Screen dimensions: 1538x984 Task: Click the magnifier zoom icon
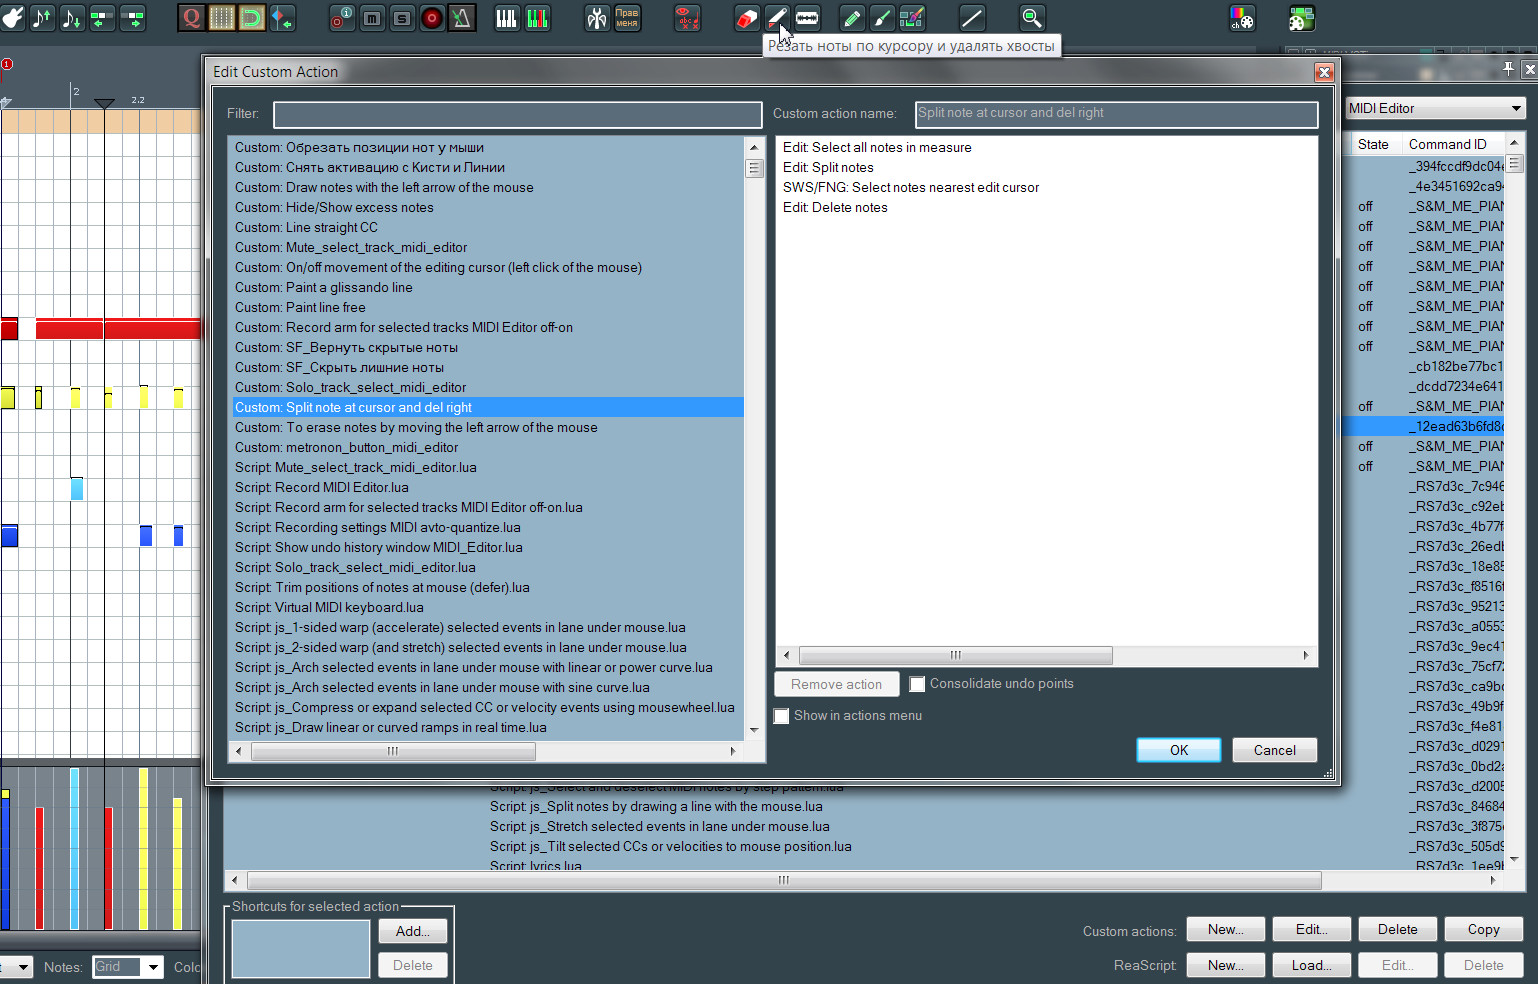(1032, 18)
